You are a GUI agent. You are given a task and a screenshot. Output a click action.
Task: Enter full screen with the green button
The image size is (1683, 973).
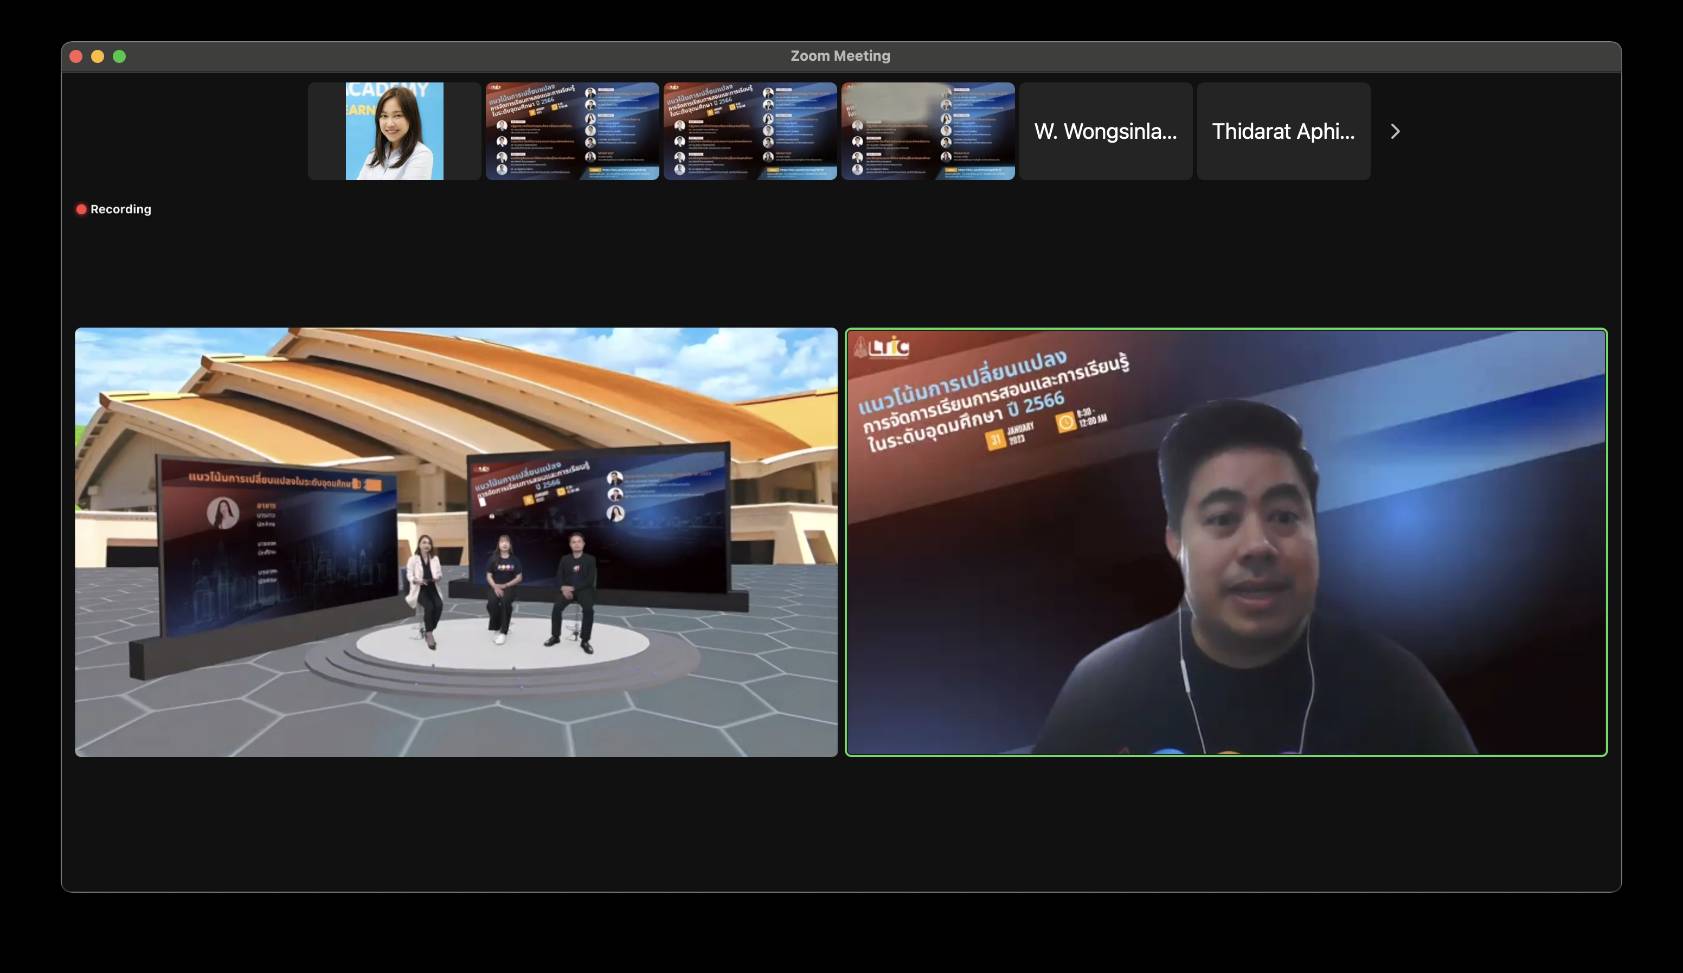pos(120,56)
